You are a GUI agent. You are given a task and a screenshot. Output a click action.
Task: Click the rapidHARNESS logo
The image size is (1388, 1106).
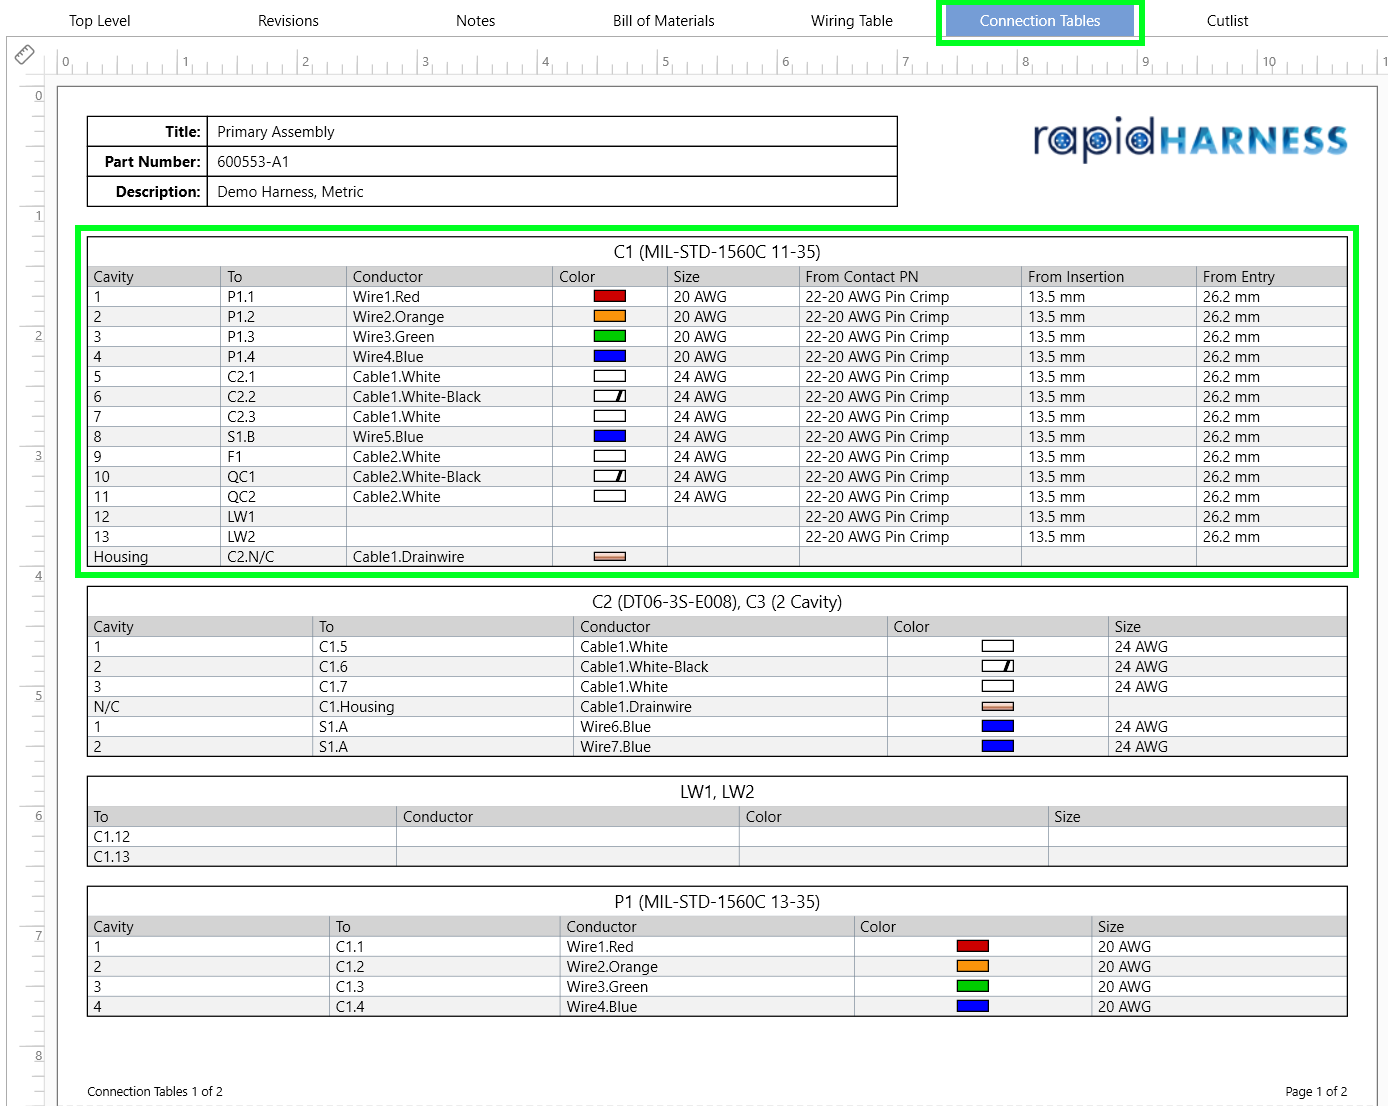pyautogui.click(x=1190, y=140)
